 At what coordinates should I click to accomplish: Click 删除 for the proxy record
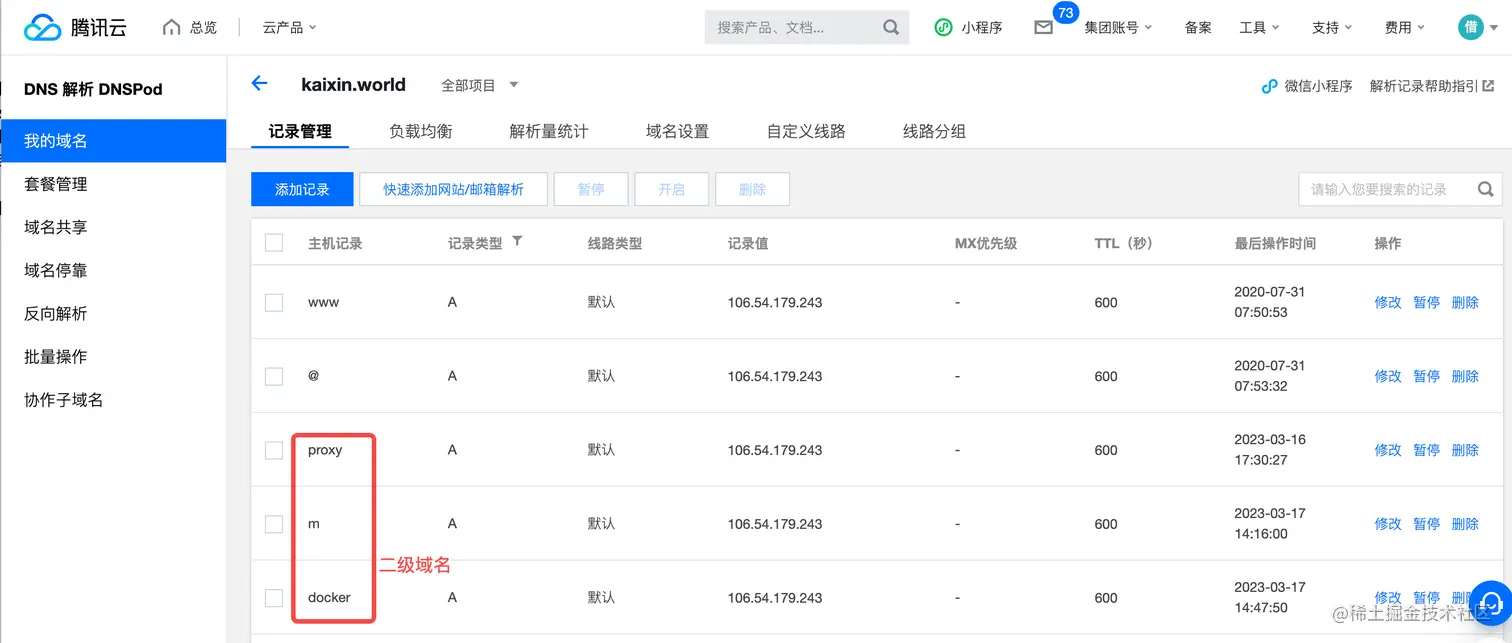[x=1465, y=450]
